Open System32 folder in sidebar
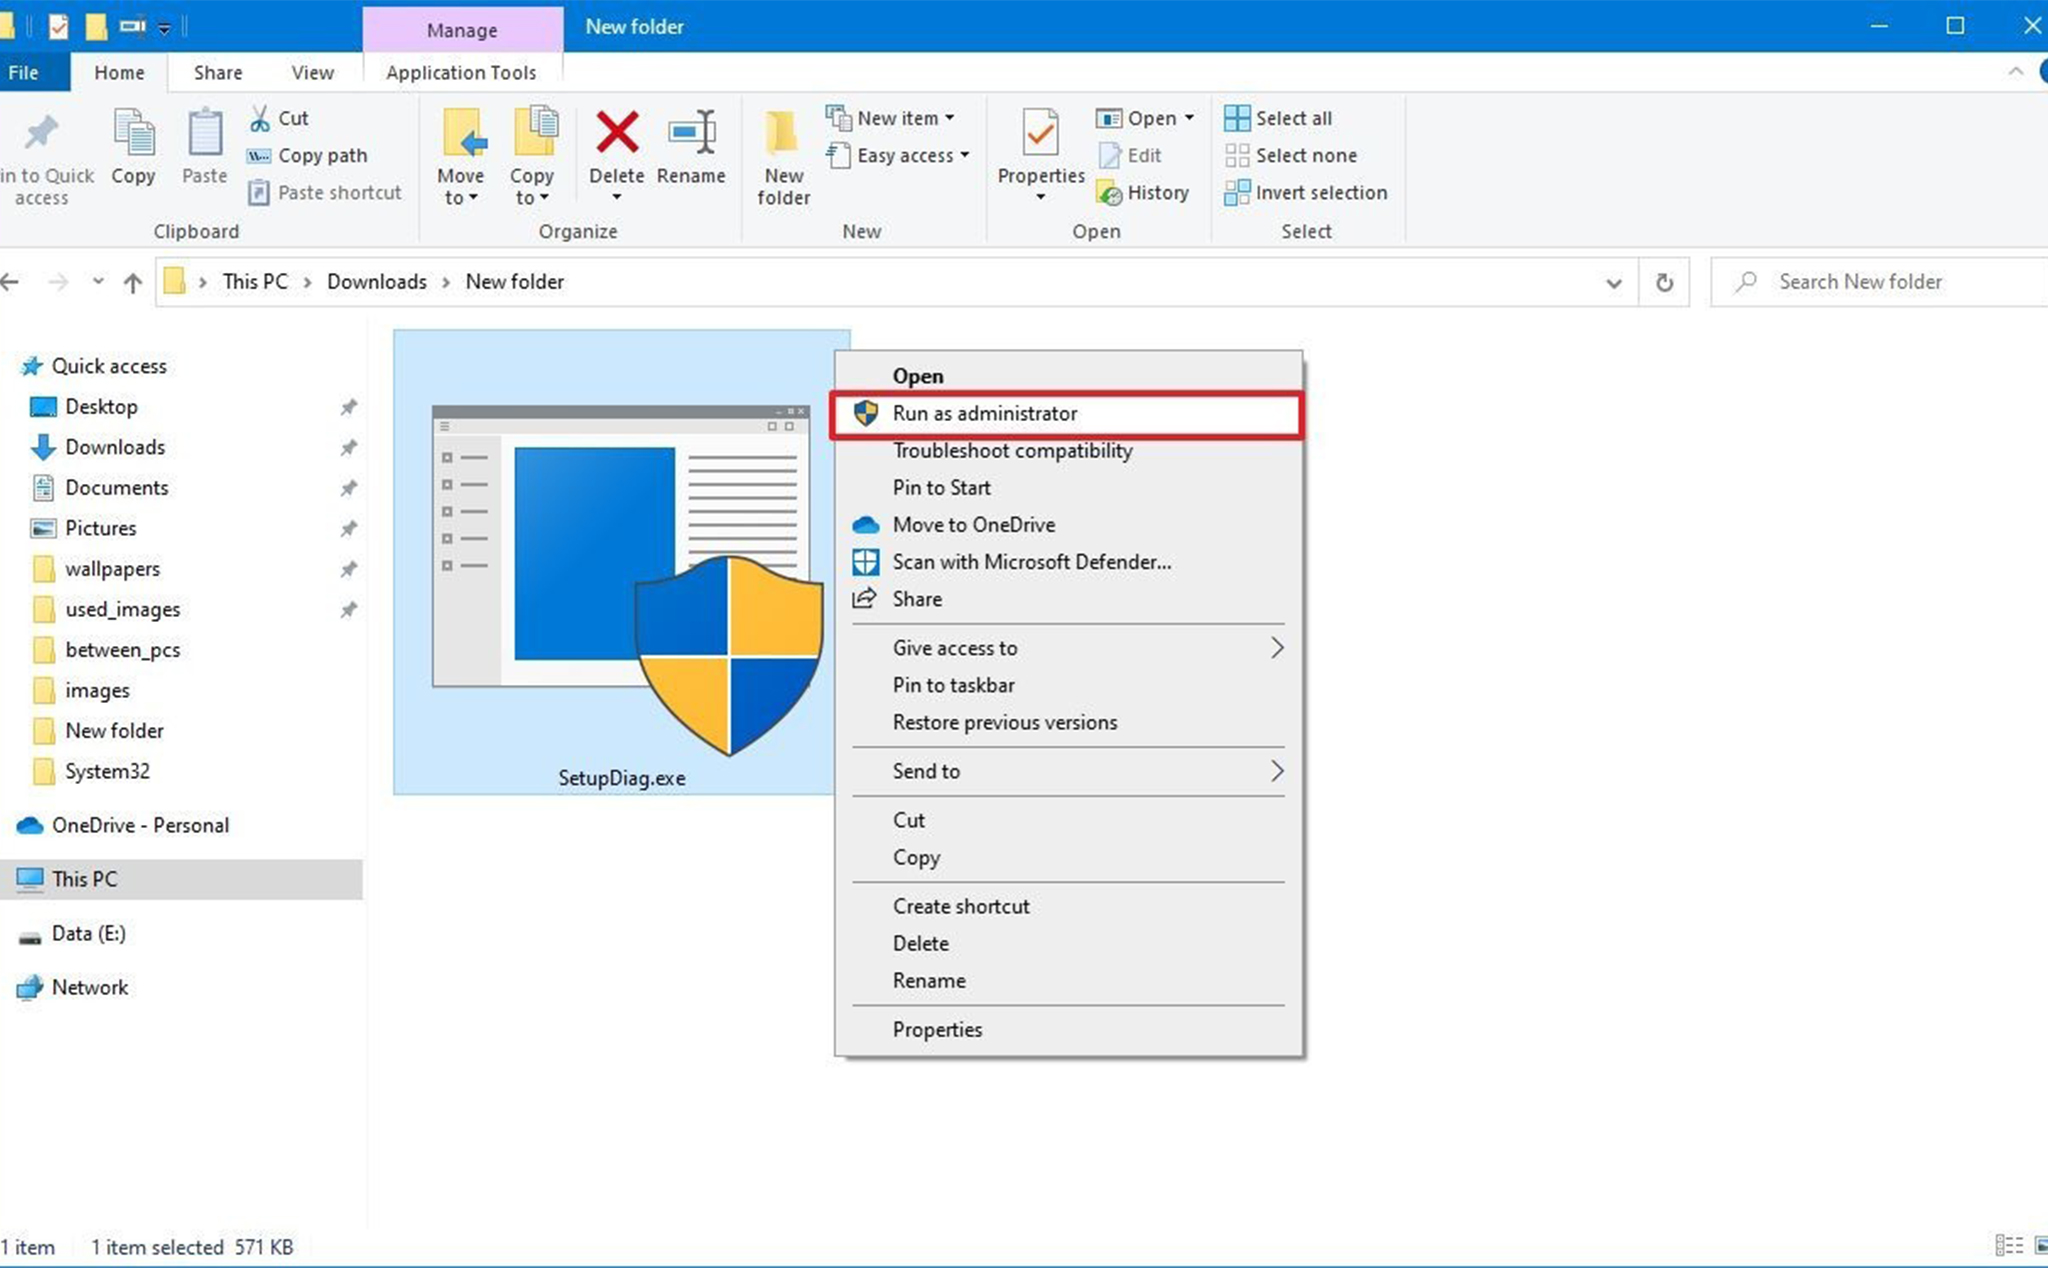Image resolution: width=2048 pixels, height=1268 pixels. coord(107,771)
